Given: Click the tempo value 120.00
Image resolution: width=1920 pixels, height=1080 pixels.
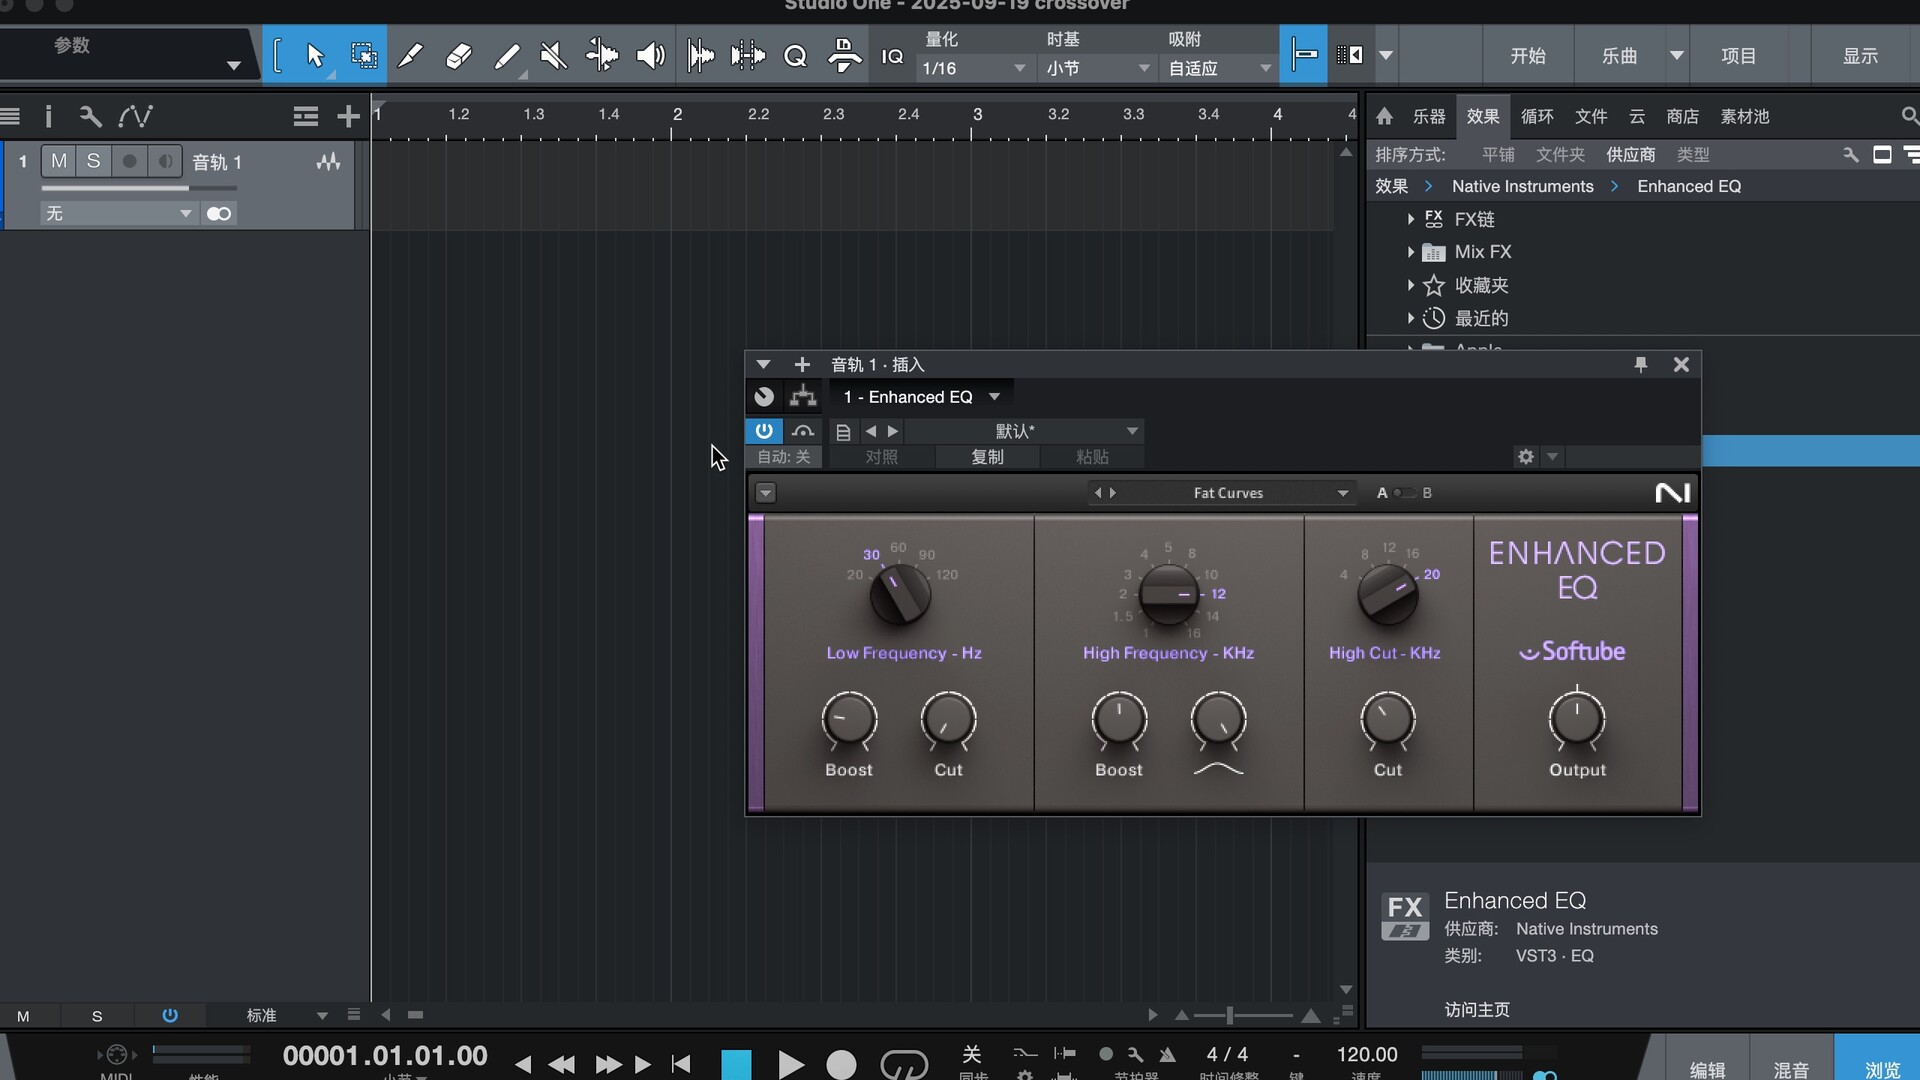Looking at the screenshot, I should (1367, 1054).
